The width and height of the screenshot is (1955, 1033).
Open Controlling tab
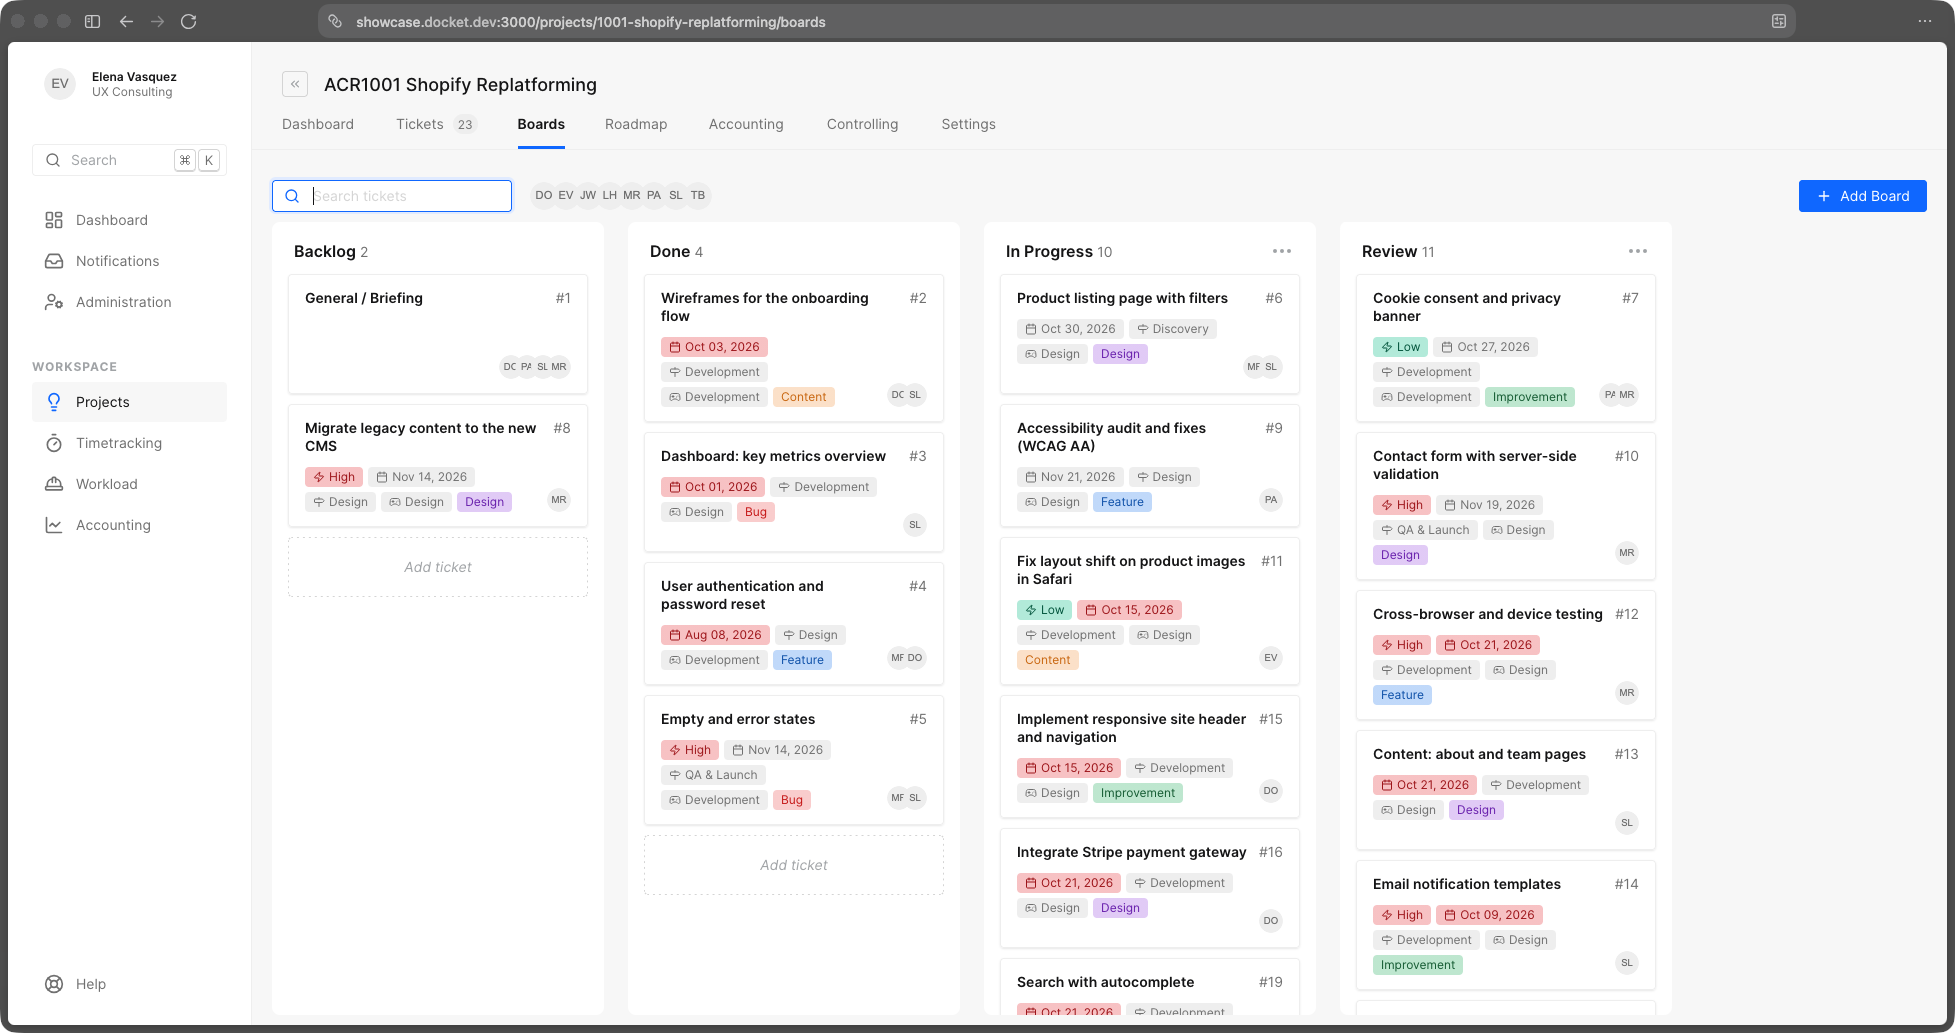pos(862,124)
